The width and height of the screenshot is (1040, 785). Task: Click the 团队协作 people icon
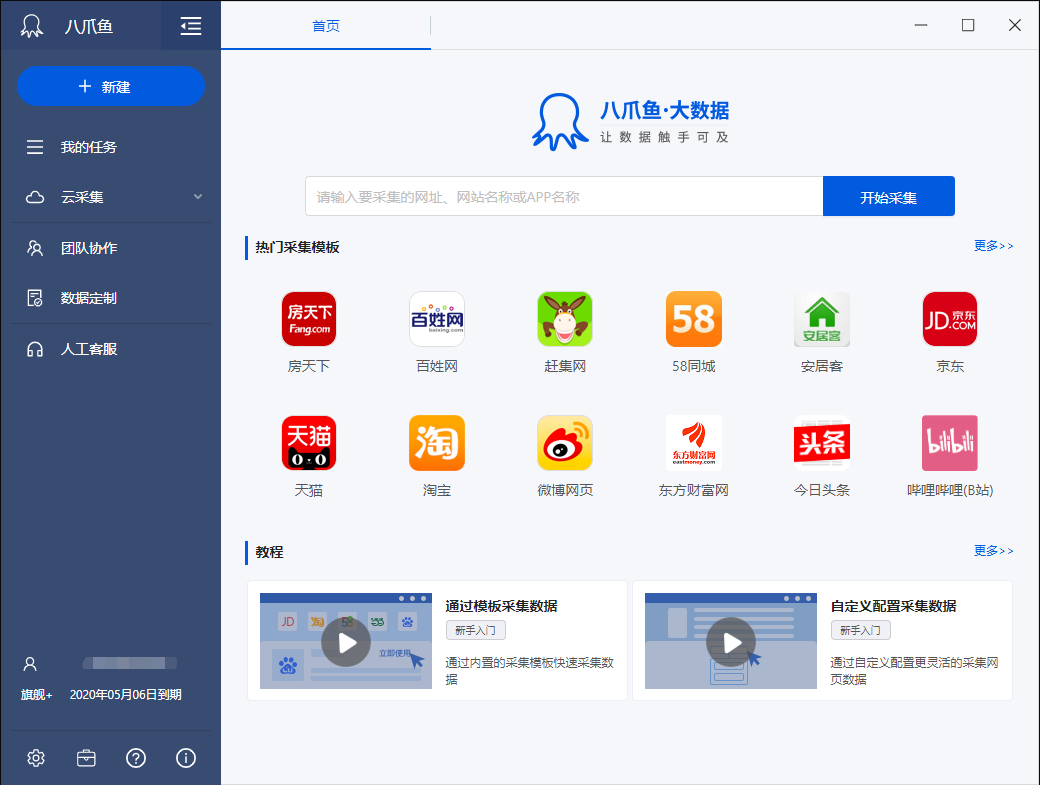click(34, 248)
